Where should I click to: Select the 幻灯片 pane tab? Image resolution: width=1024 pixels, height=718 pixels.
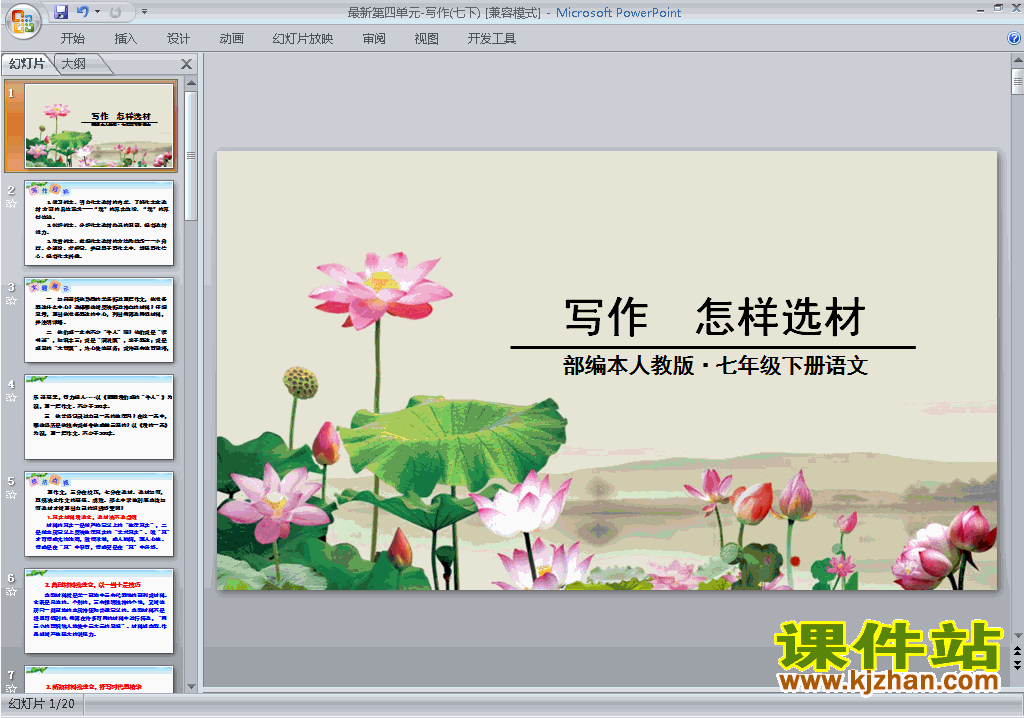pyautogui.click(x=27, y=63)
